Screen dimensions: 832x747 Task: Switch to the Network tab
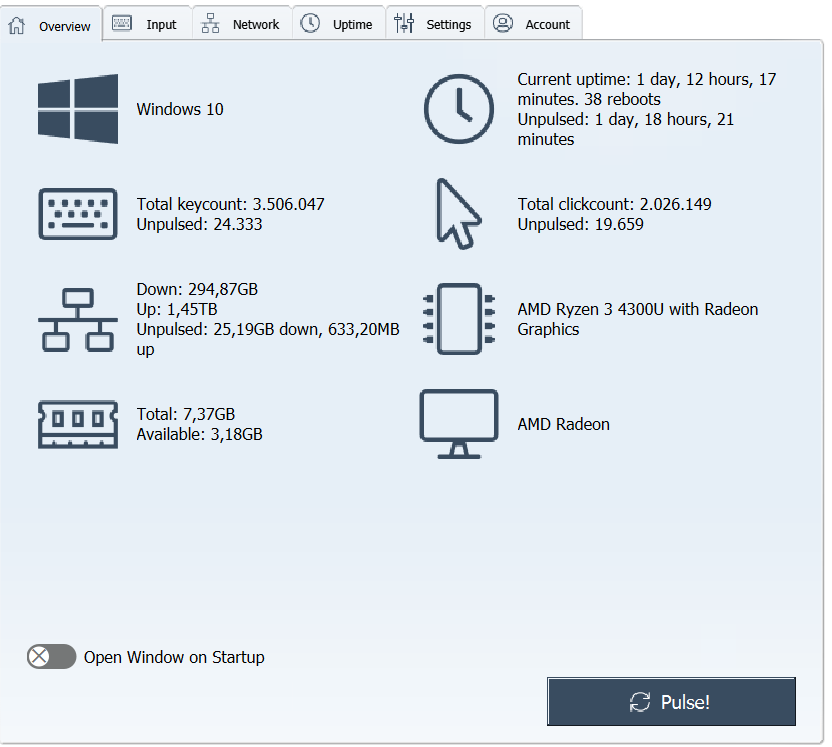241,23
